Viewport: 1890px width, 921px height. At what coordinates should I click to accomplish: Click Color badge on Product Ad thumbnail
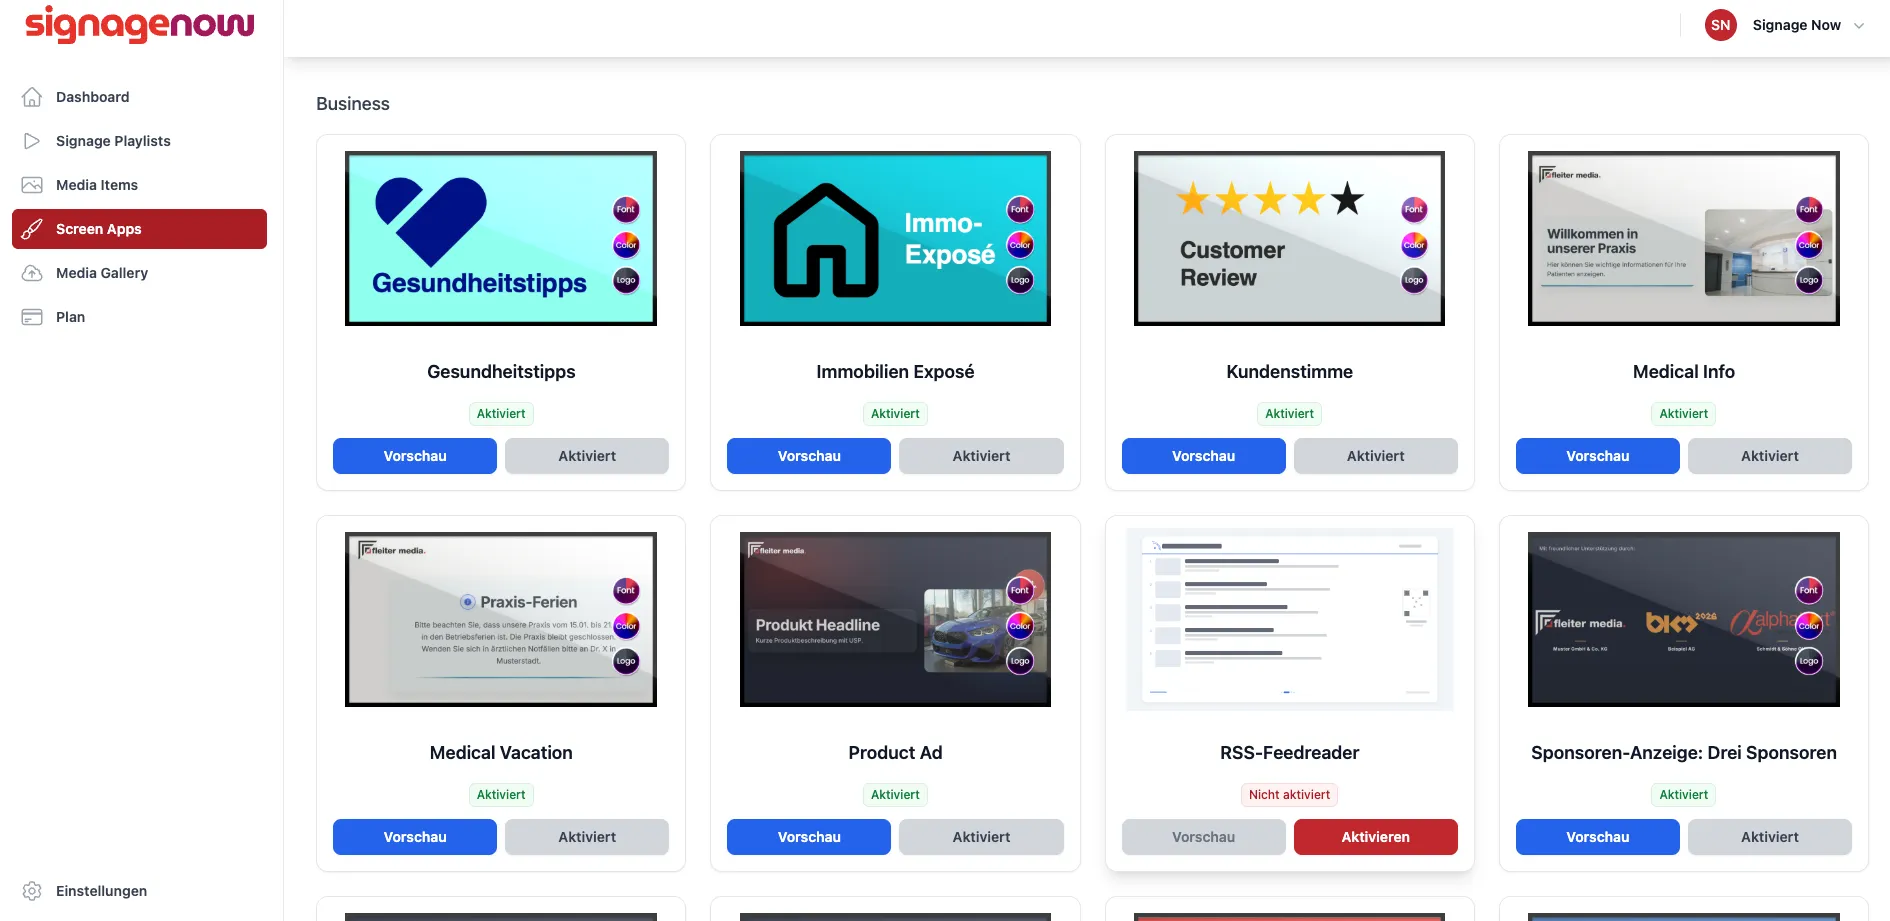coord(1020,626)
